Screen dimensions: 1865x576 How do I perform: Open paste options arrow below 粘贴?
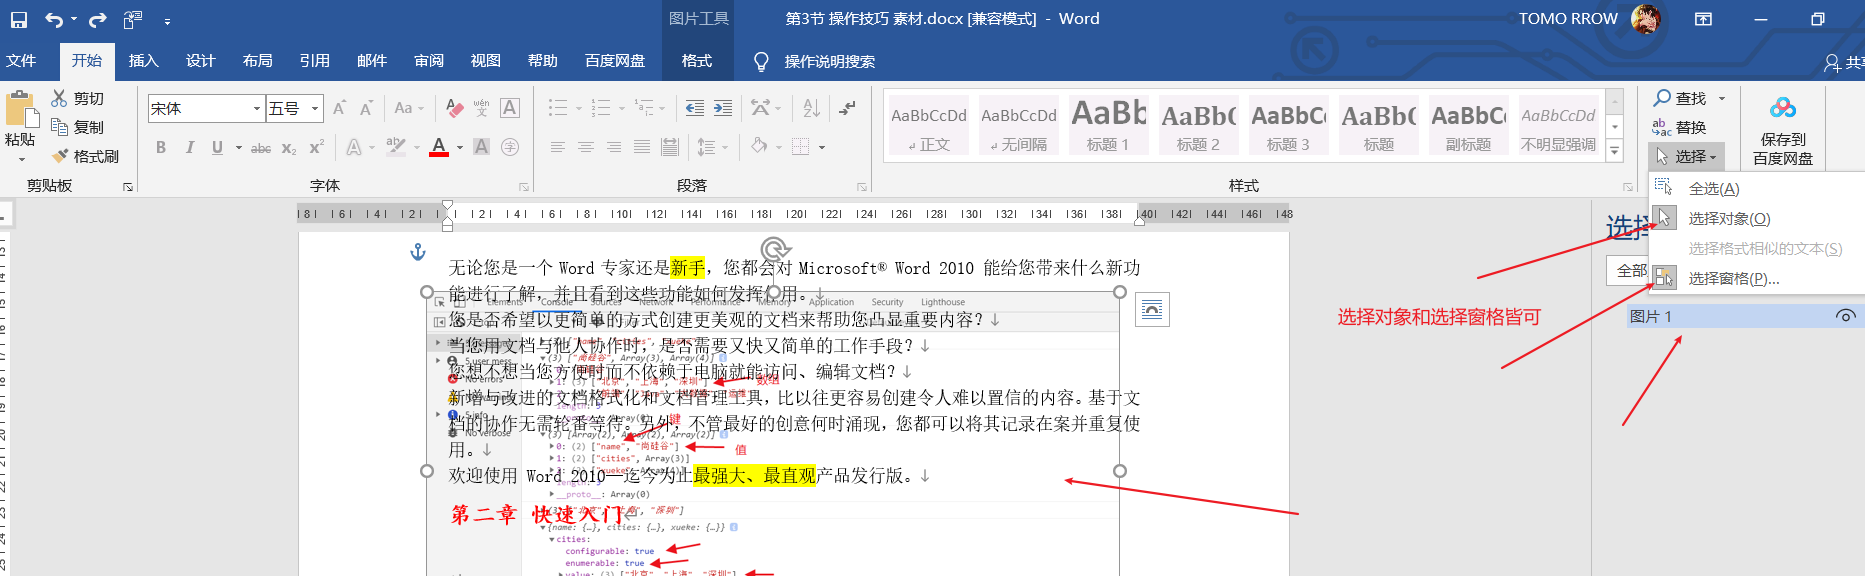20,158
